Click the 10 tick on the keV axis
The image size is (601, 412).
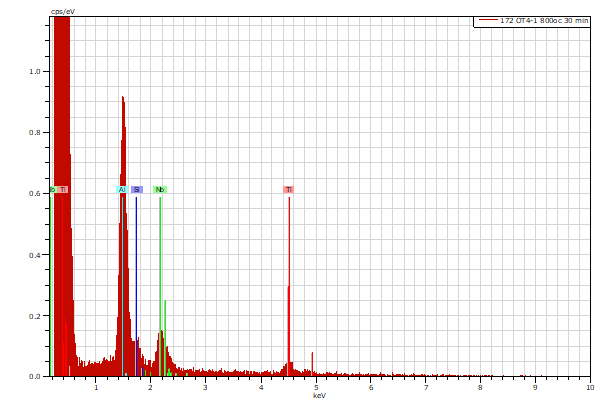click(590, 387)
